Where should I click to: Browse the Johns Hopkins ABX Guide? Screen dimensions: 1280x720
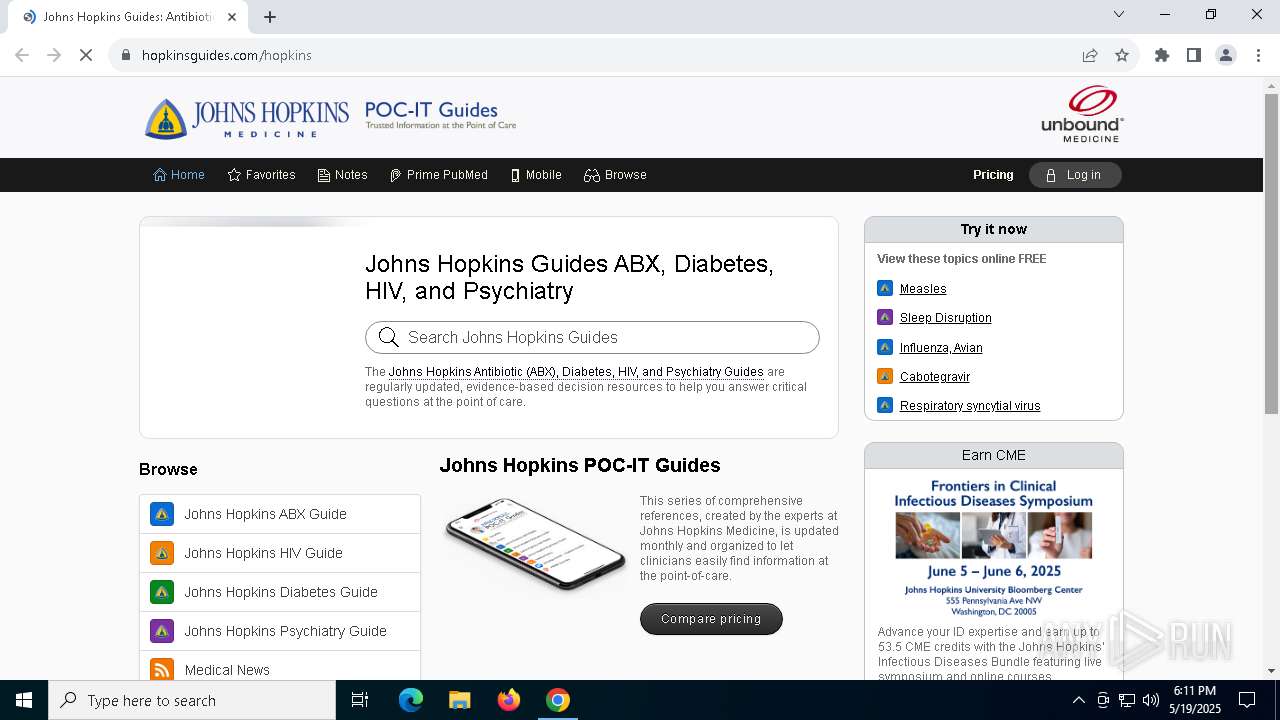(x=280, y=514)
